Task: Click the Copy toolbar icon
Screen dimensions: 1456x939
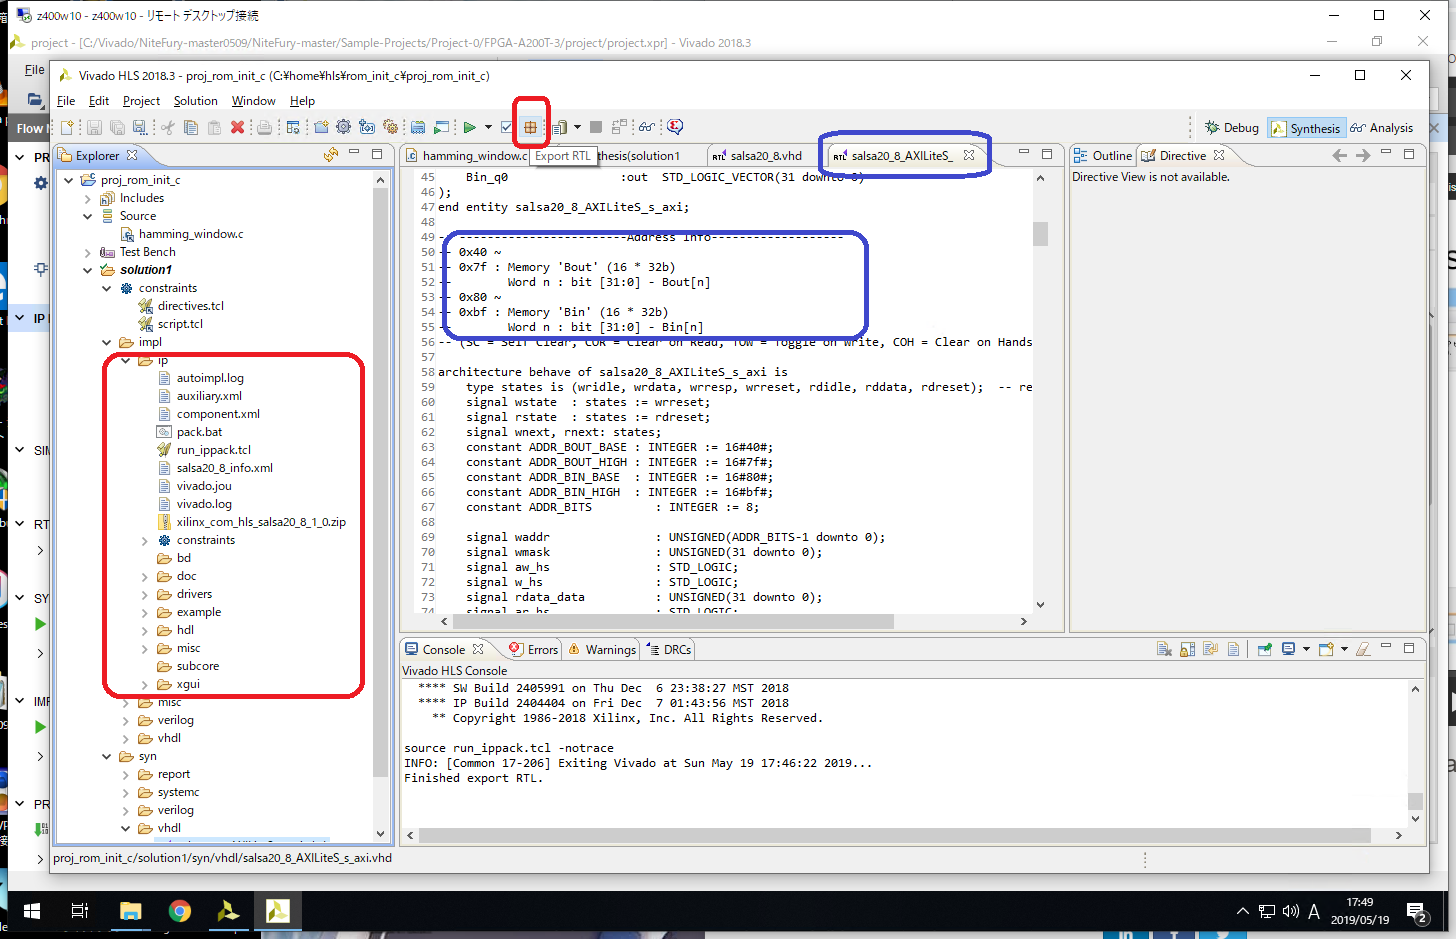Action: coord(191,127)
